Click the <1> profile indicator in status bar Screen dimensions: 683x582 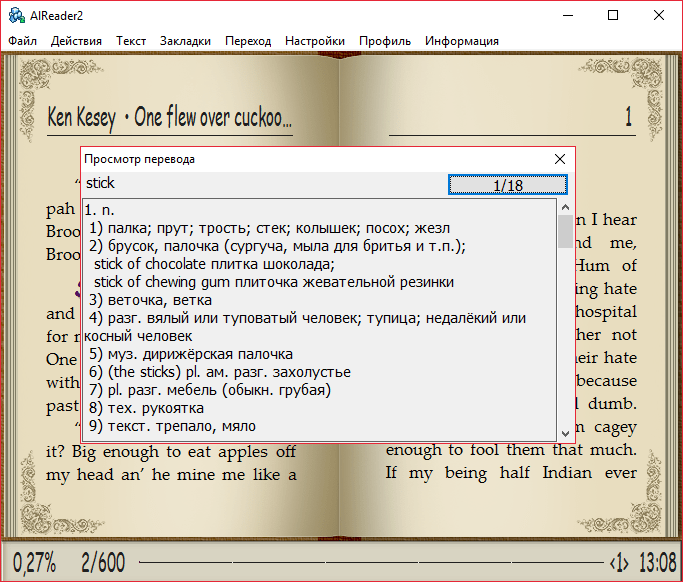[x=619, y=563]
